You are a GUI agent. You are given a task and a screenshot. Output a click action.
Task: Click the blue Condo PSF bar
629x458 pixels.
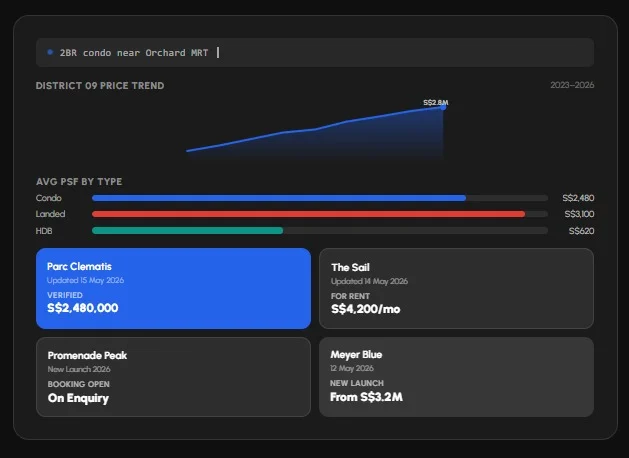(279, 198)
